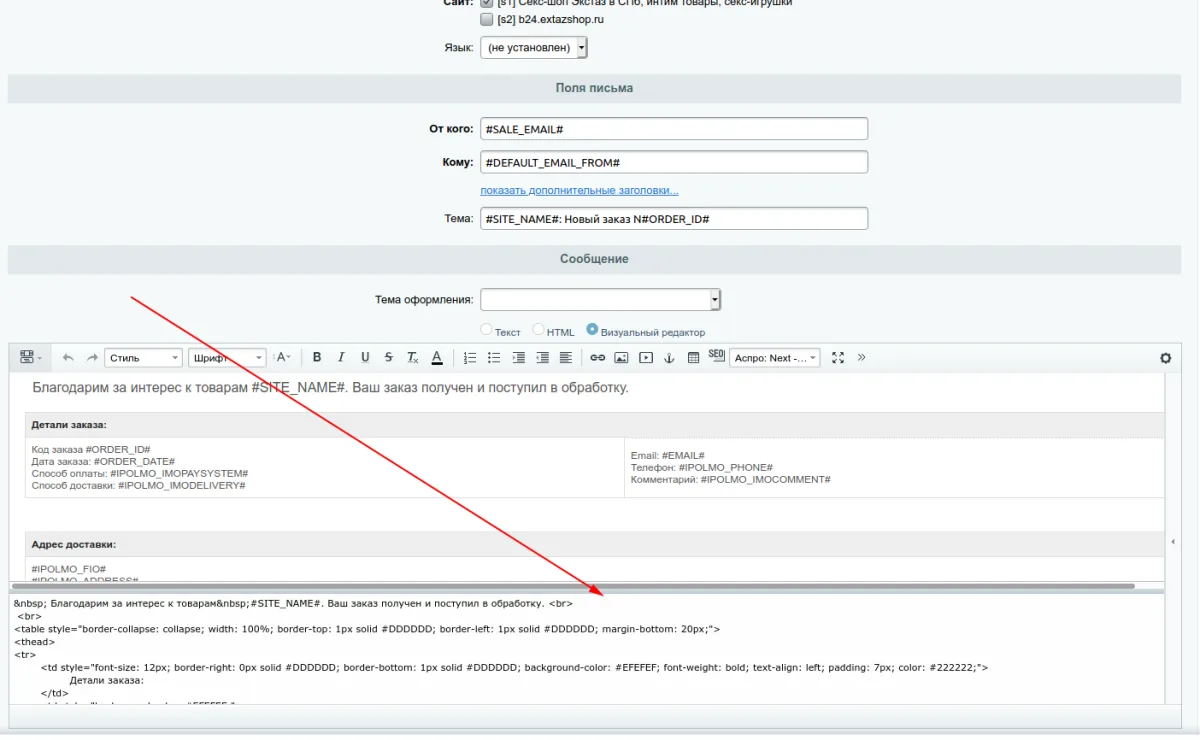Viewport: 1200px width, 740px height.
Task: Open the editor settings gear
Action: (1165, 358)
